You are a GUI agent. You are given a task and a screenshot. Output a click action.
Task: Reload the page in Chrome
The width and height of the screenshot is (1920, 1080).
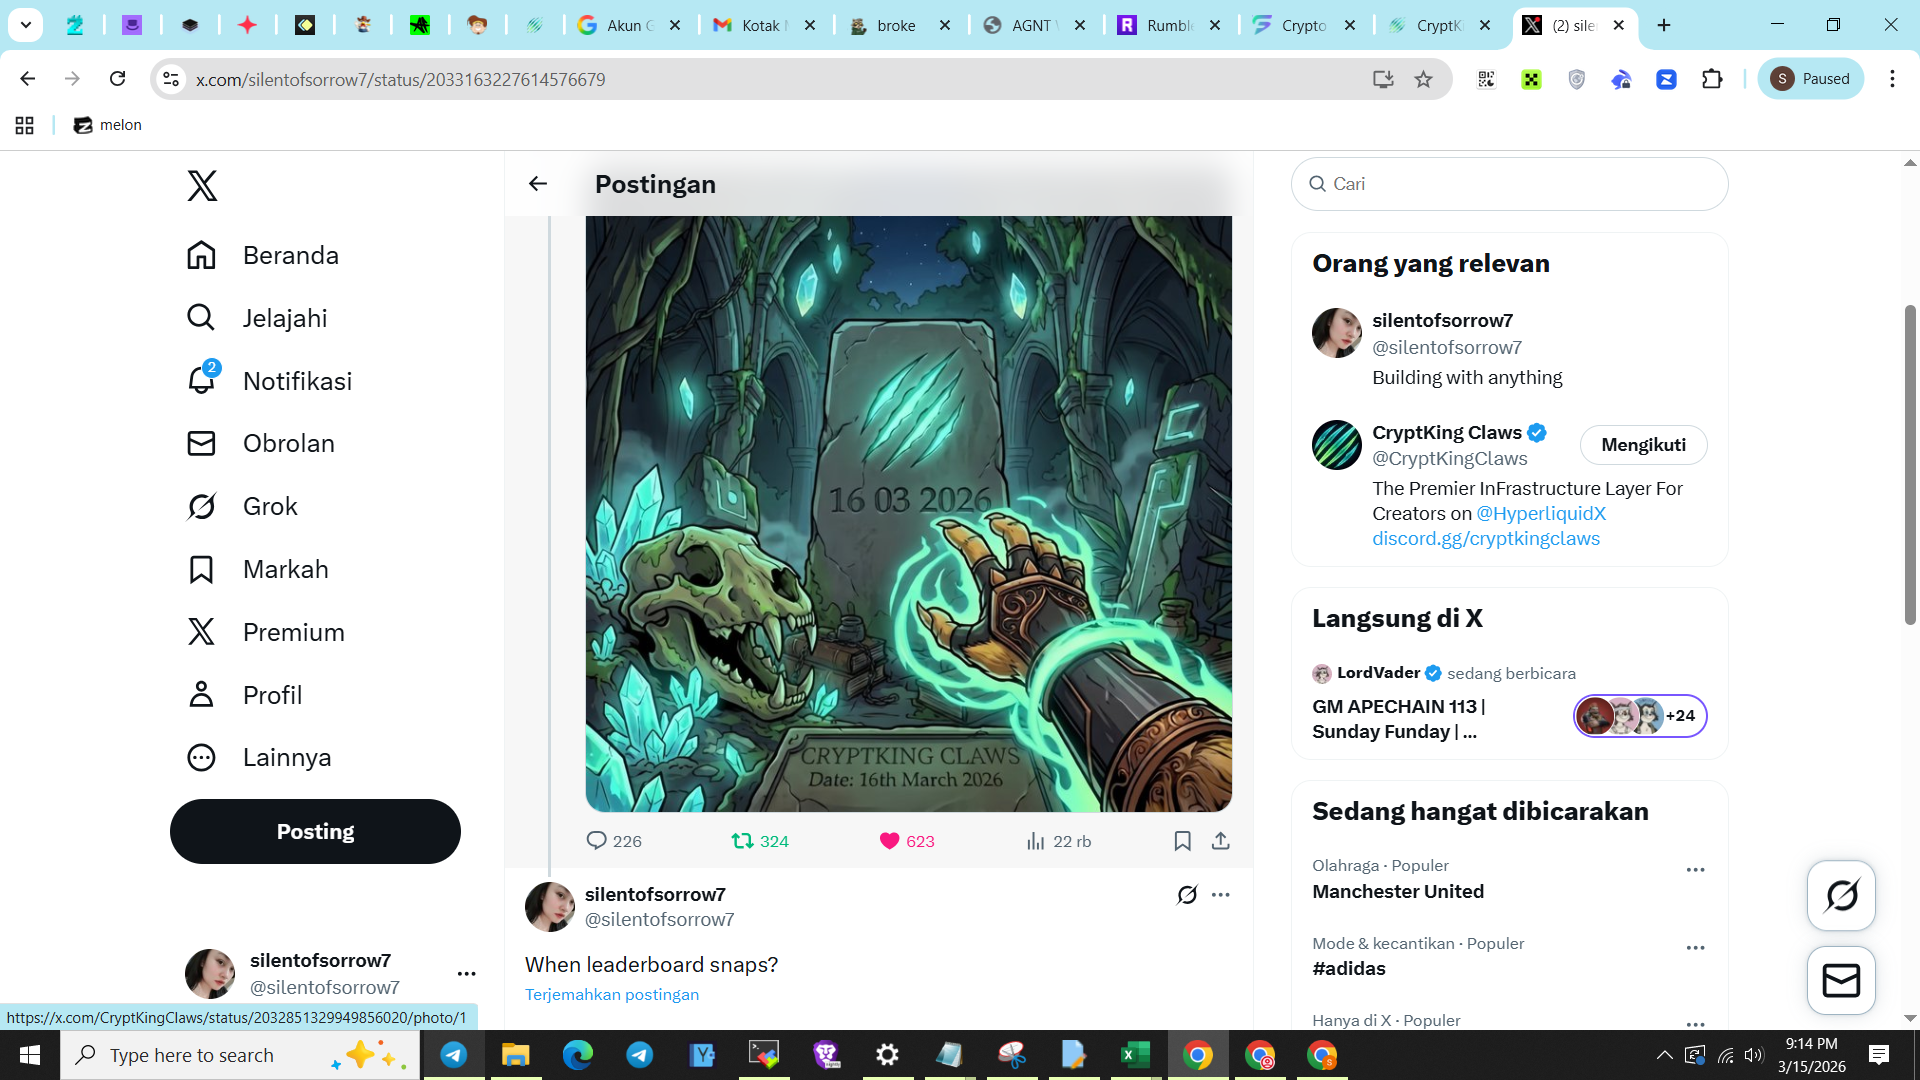(117, 79)
